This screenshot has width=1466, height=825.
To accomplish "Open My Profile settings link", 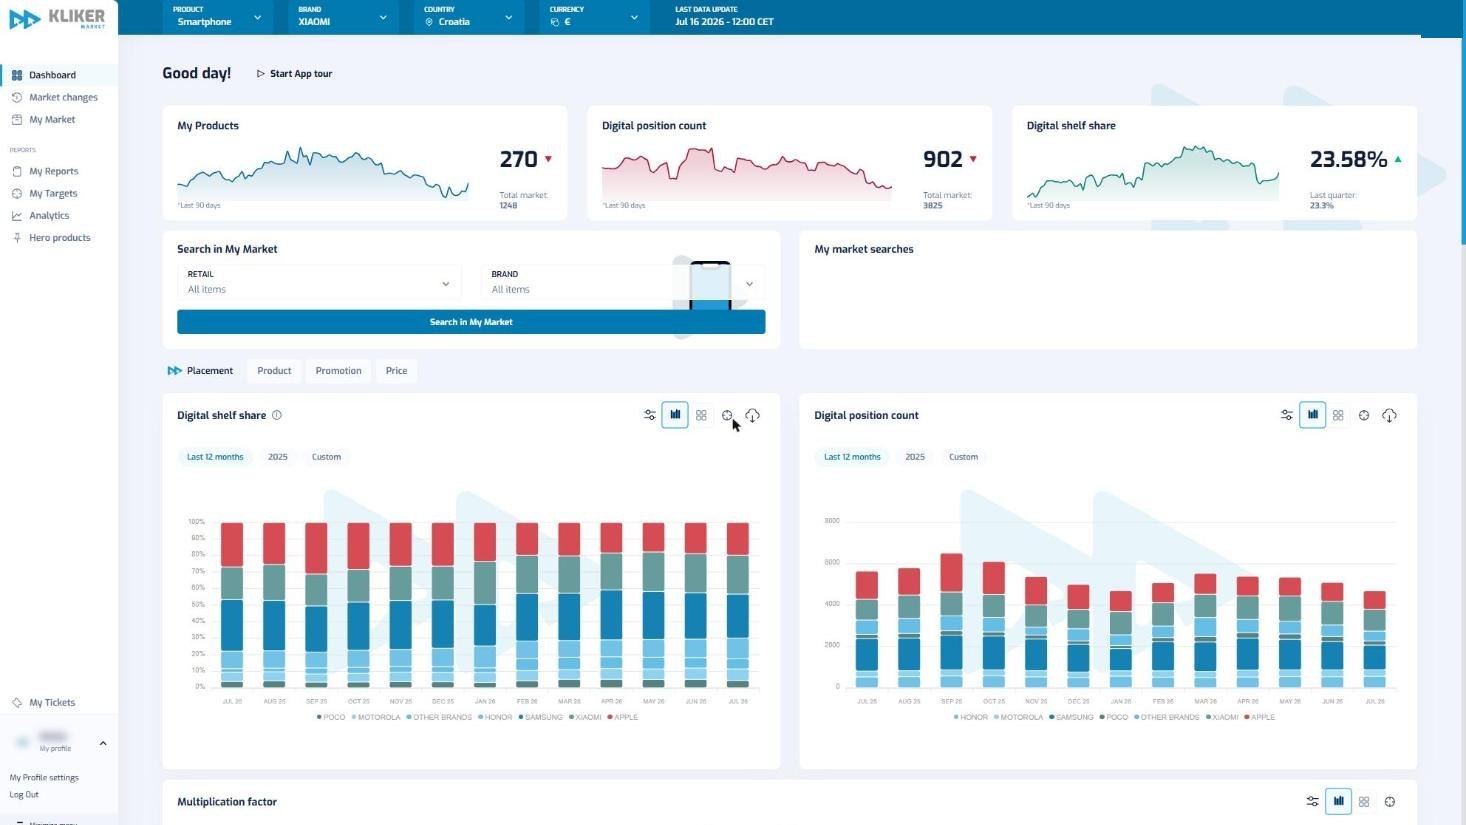I will point(44,777).
